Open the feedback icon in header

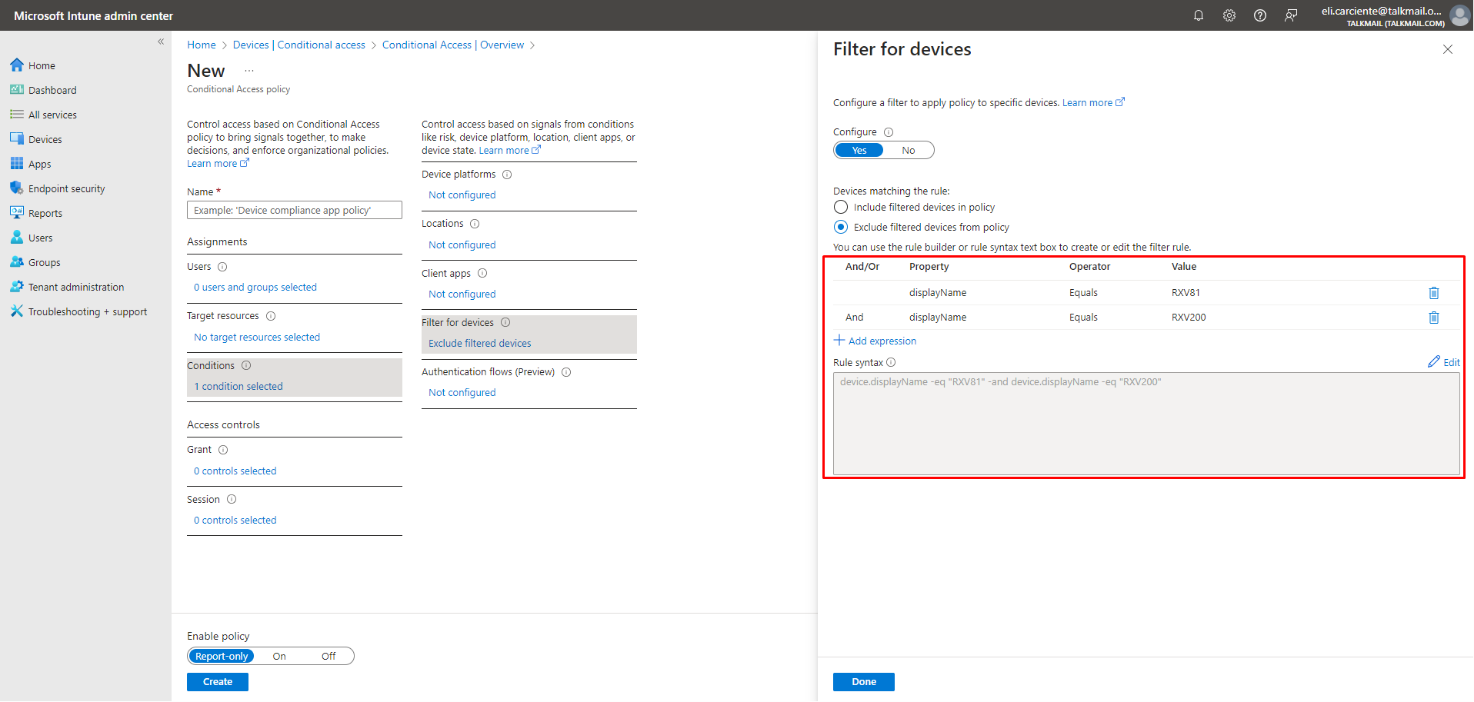[x=1291, y=15]
